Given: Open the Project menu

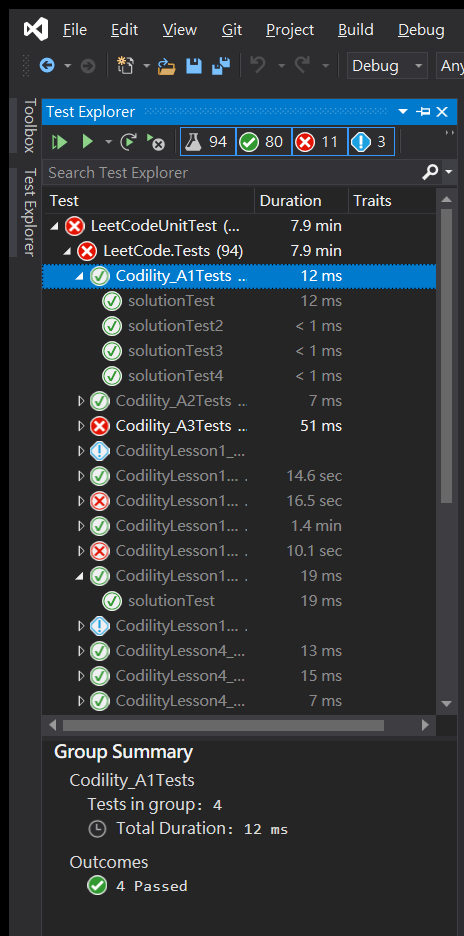Looking at the screenshot, I should point(290,30).
